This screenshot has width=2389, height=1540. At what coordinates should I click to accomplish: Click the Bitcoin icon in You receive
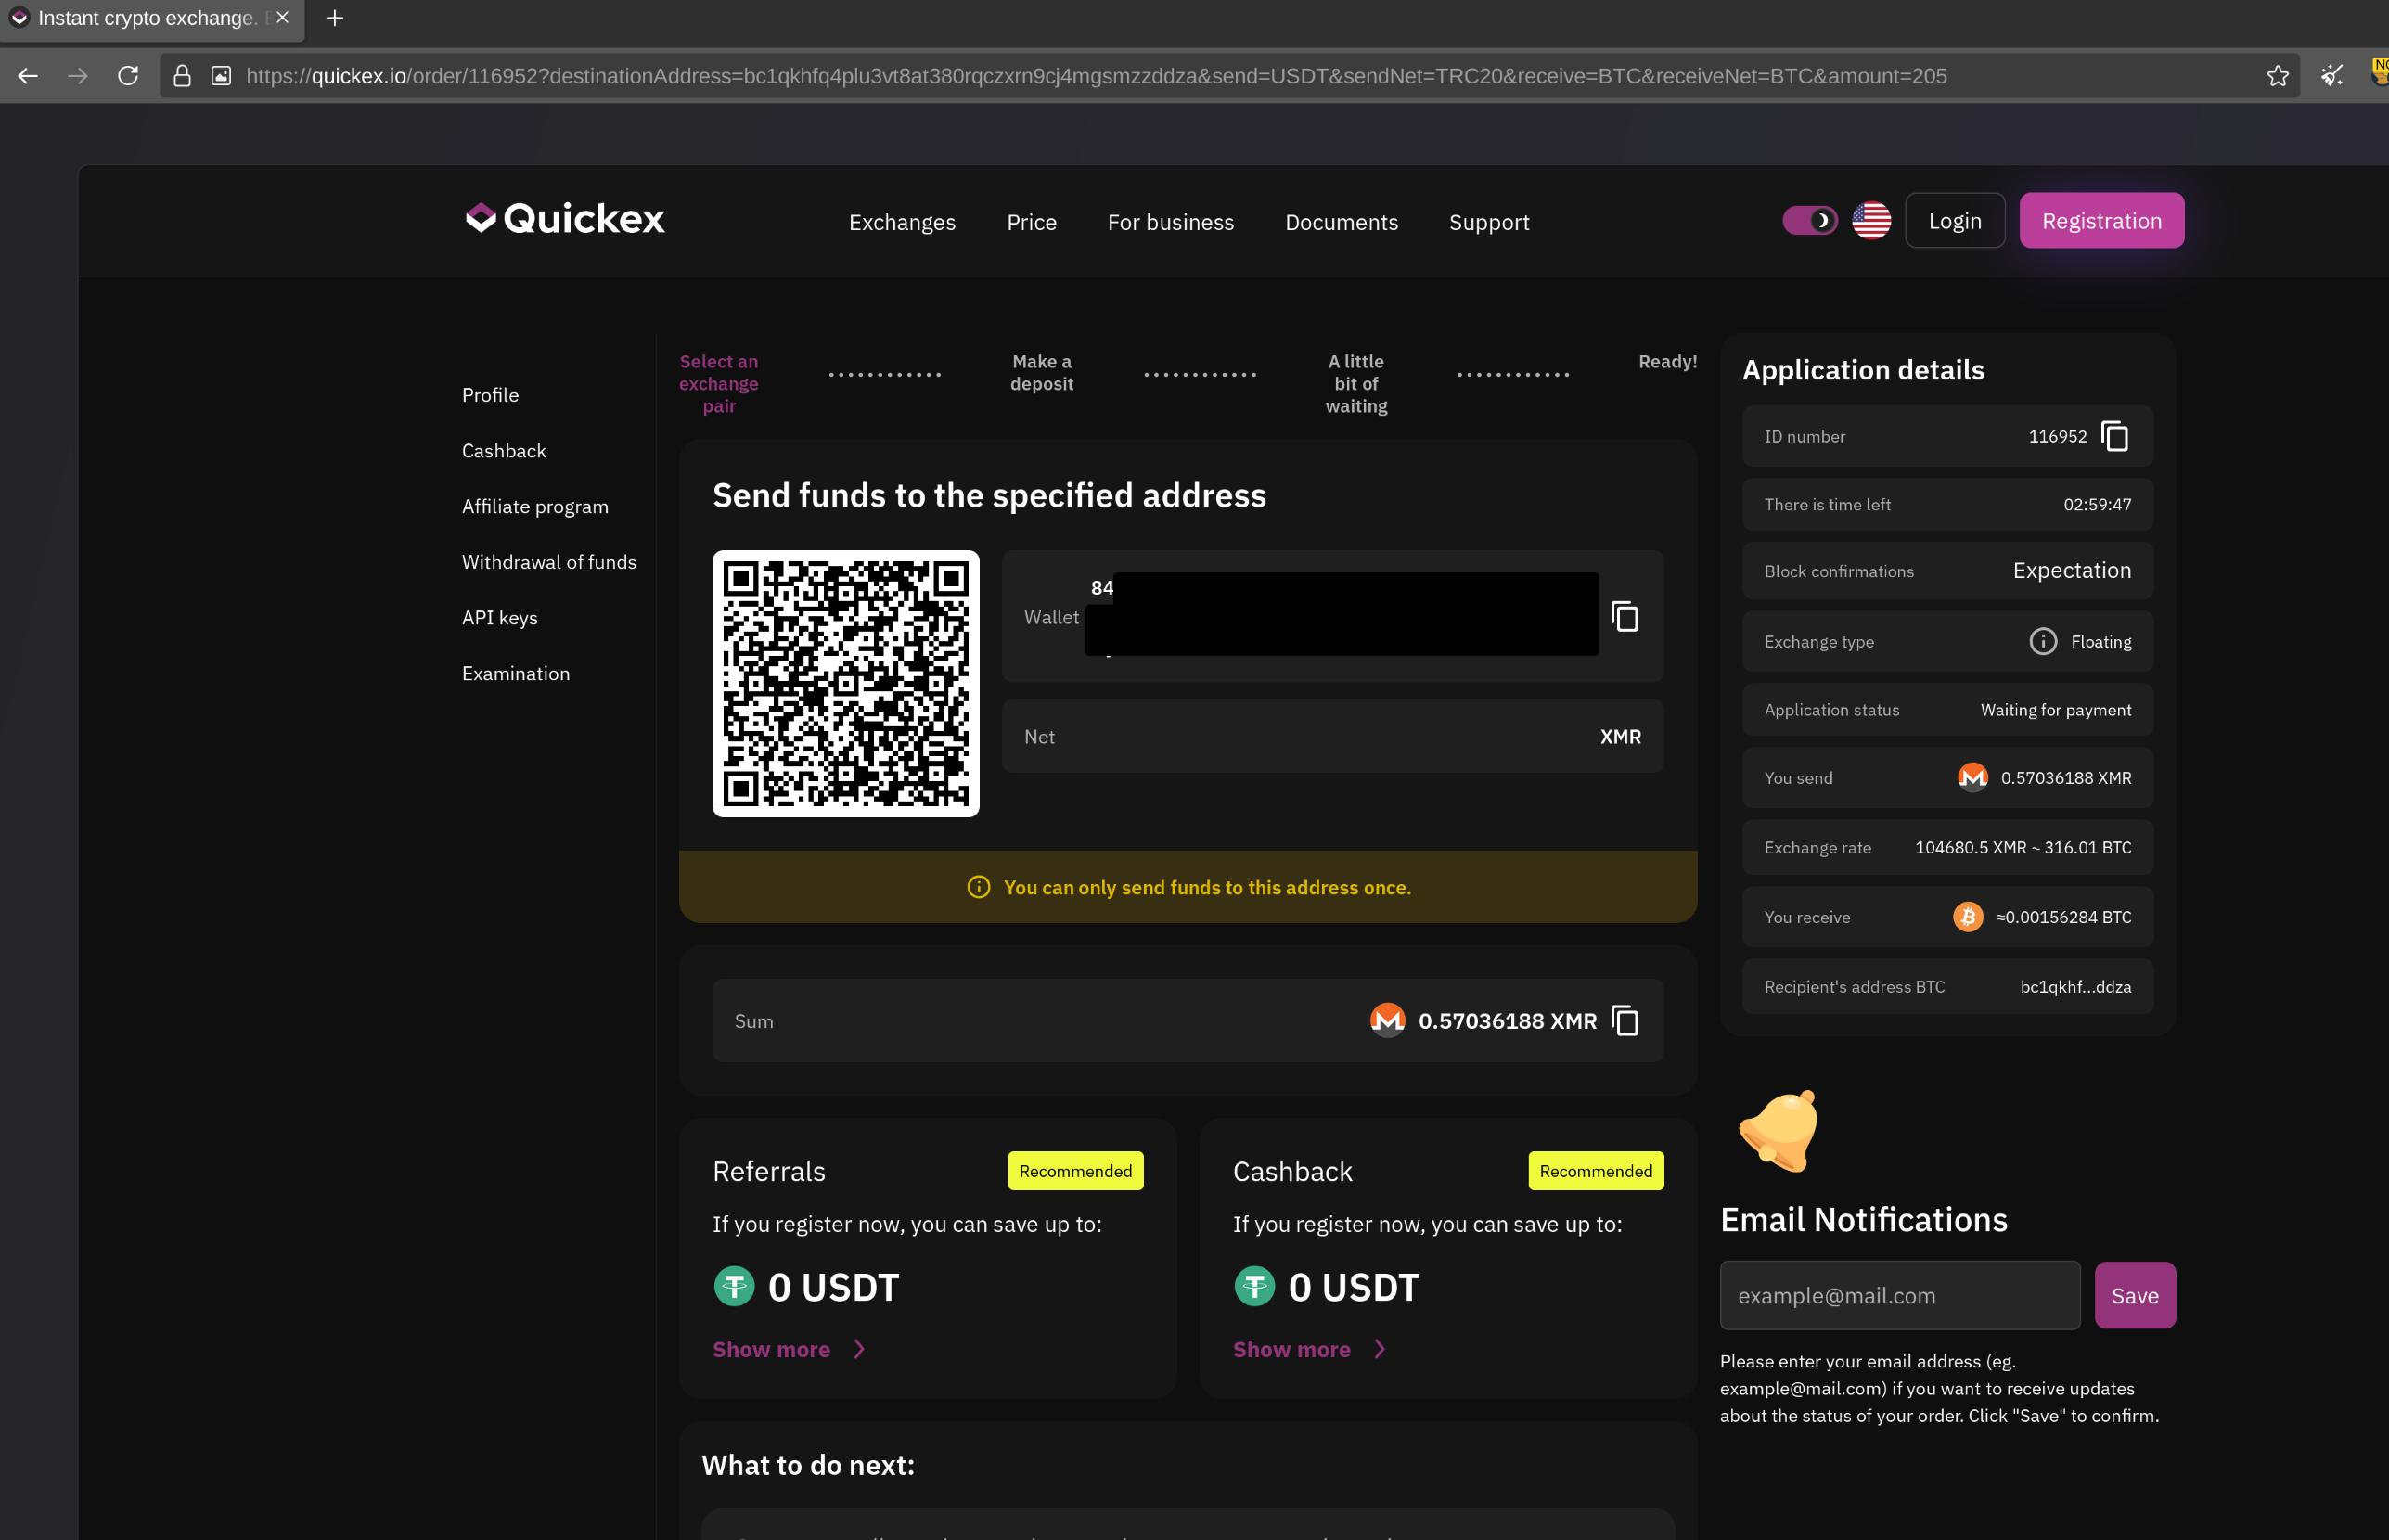(x=1967, y=917)
